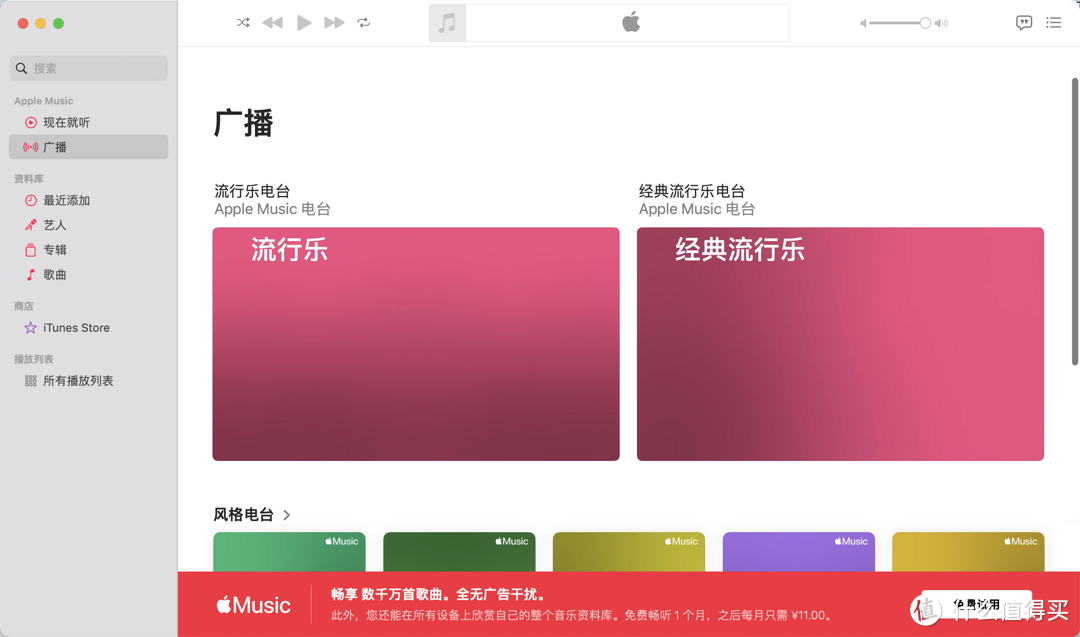1080x637 pixels.
Task: Click the 商店 sidebar section header
Action: coord(23,306)
